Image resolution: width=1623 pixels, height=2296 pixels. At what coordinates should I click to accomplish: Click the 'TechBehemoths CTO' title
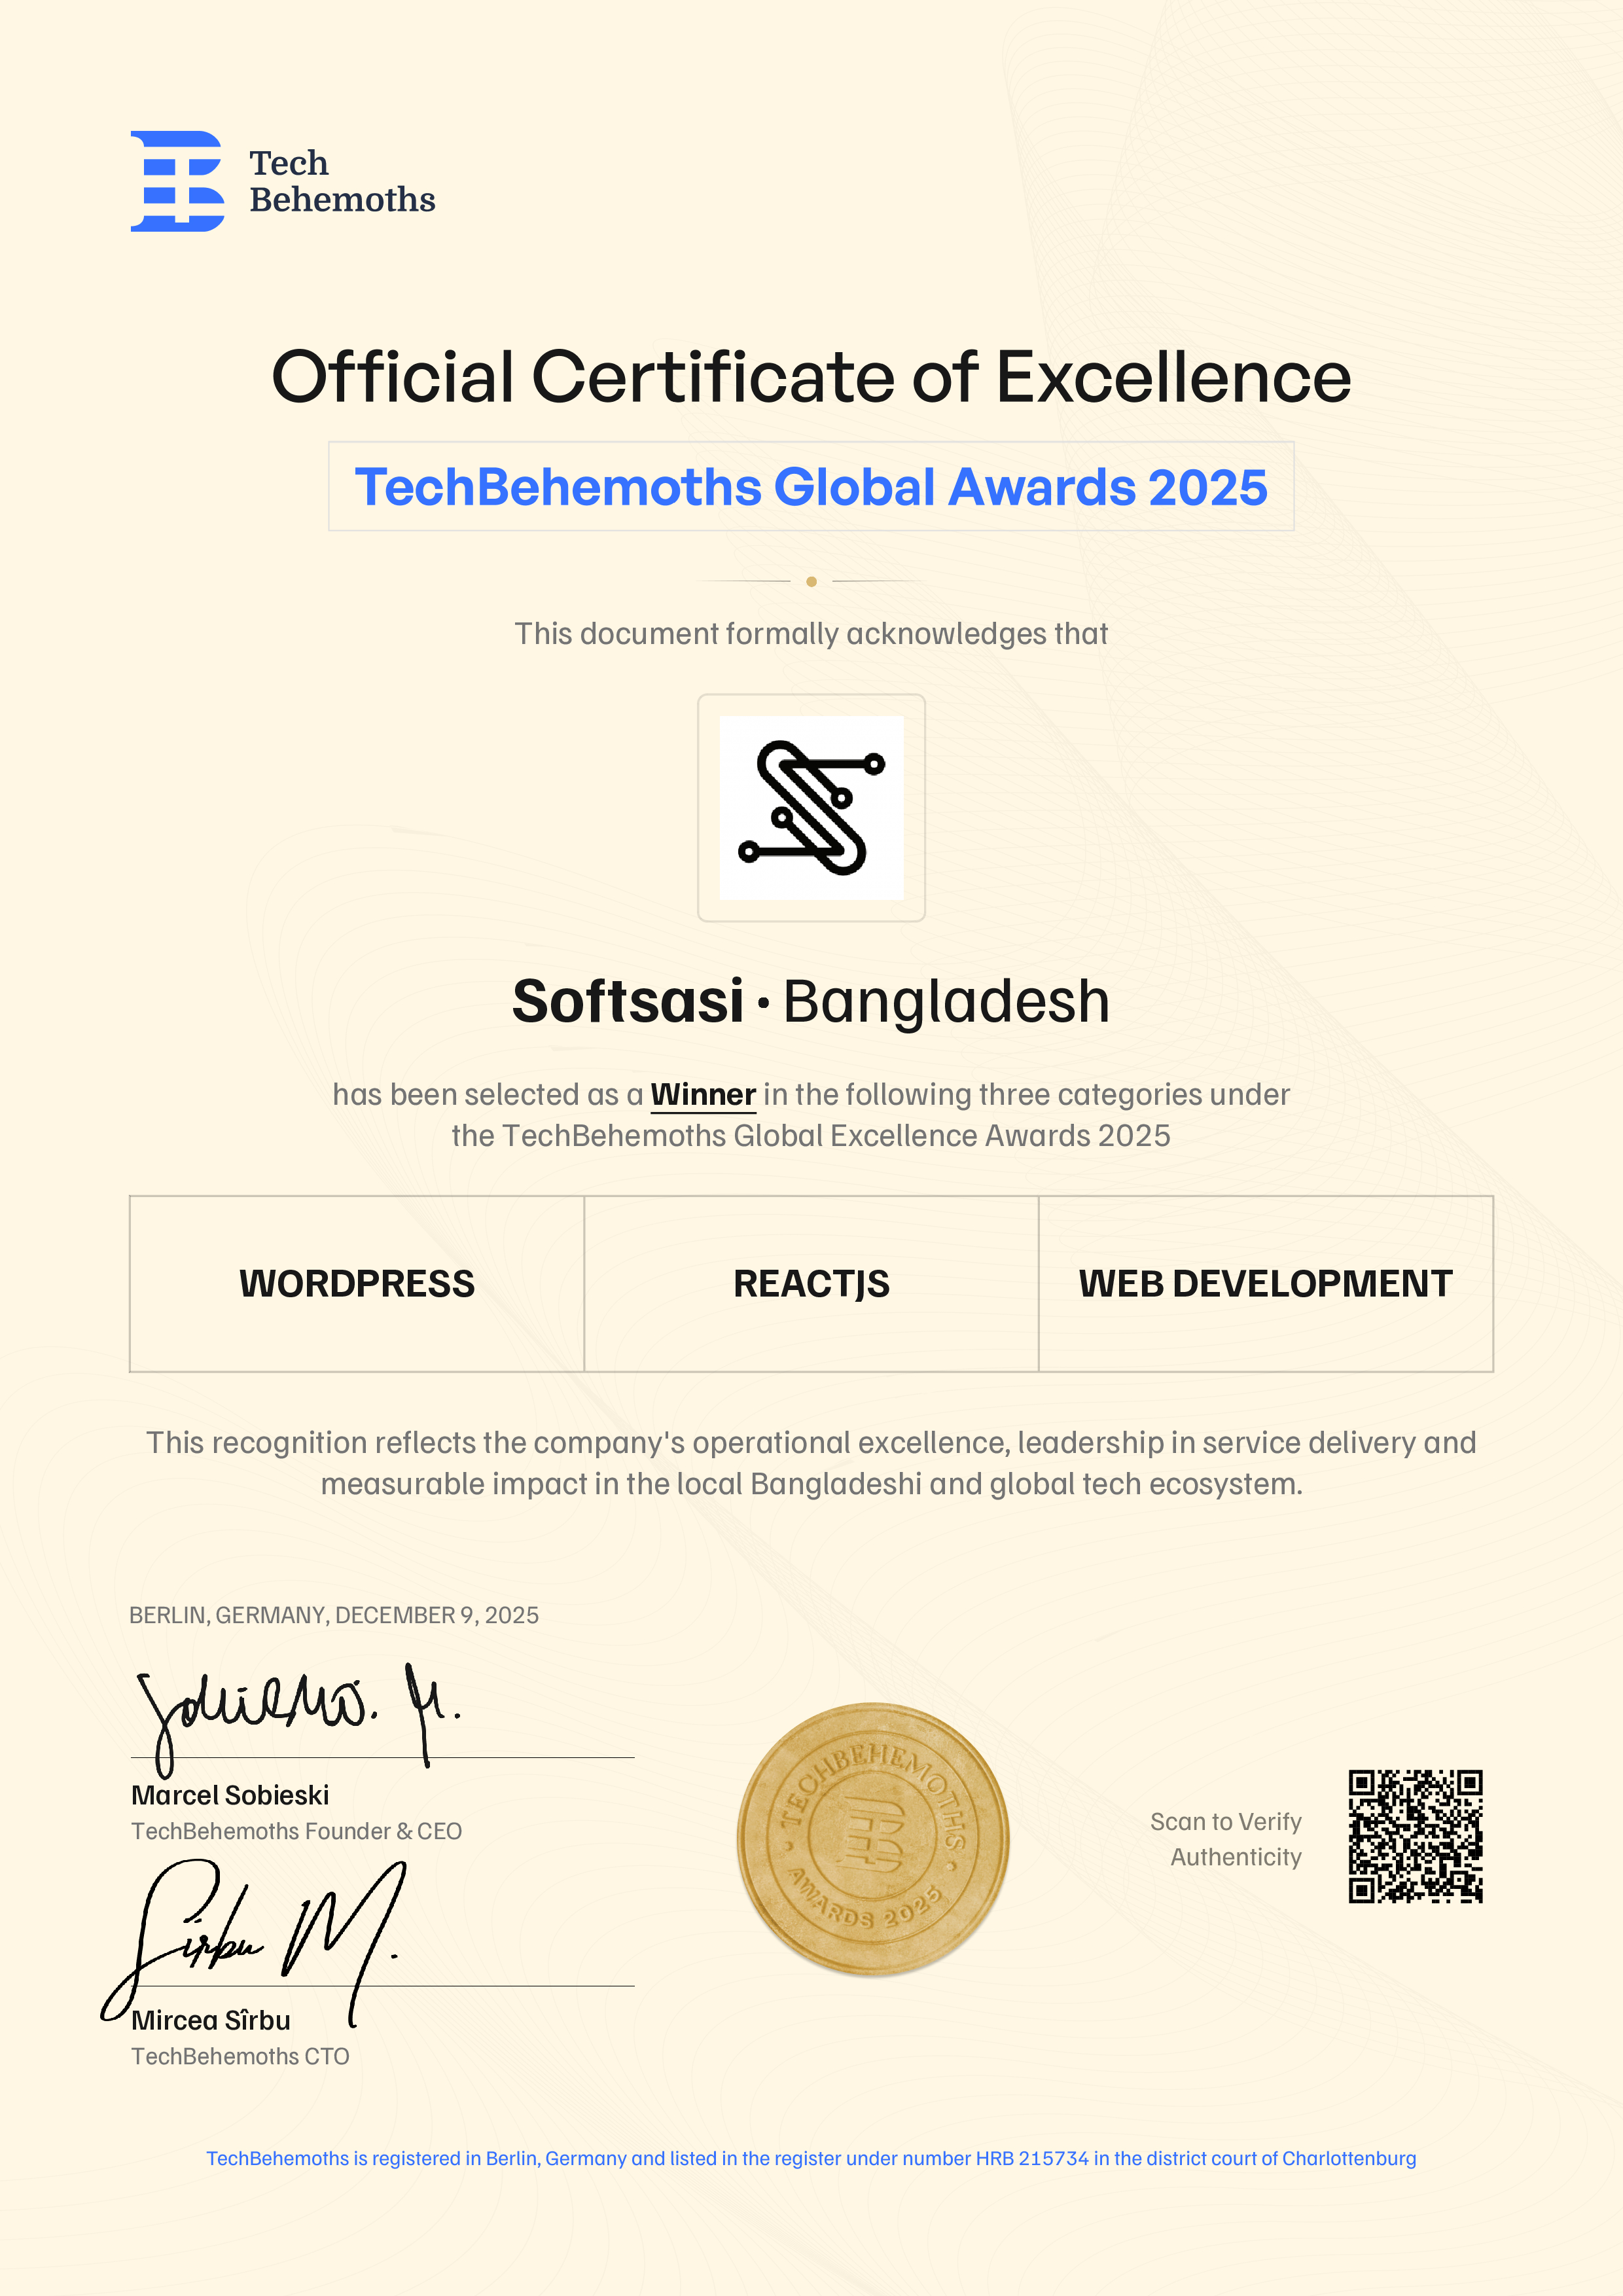(240, 2056)
